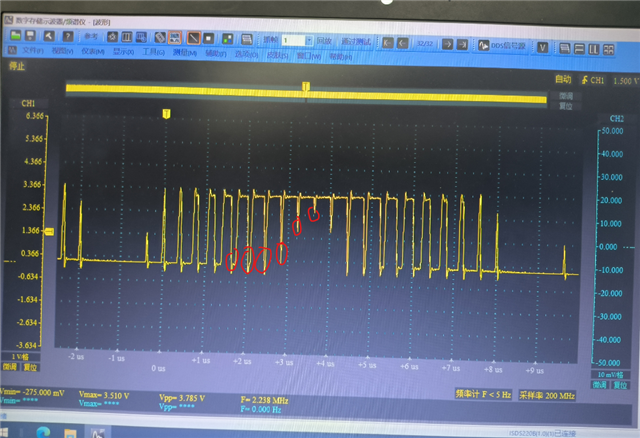Click the CH2 10 mV/格 scale setting
Viewport: 640px width, 438px height.
point(610,375)
